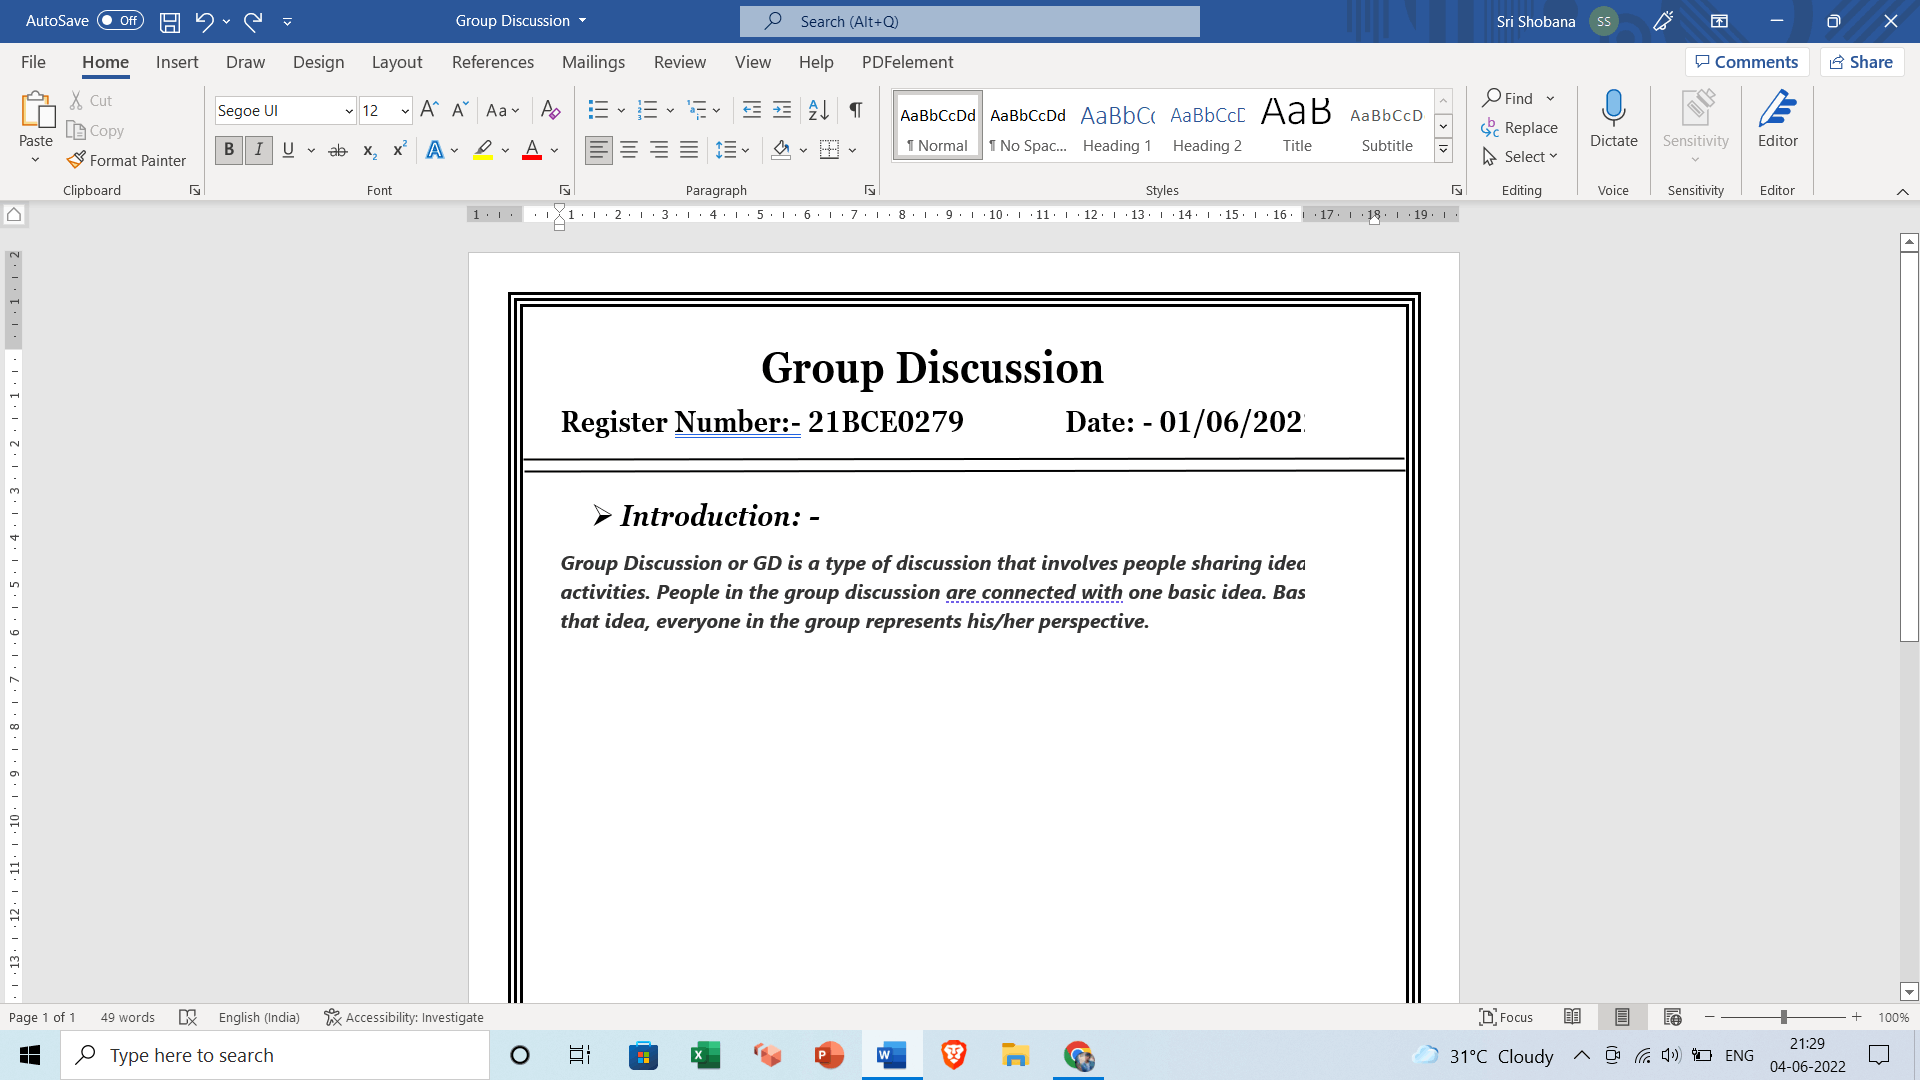Switch to the Insert tab

click(177, 62)
